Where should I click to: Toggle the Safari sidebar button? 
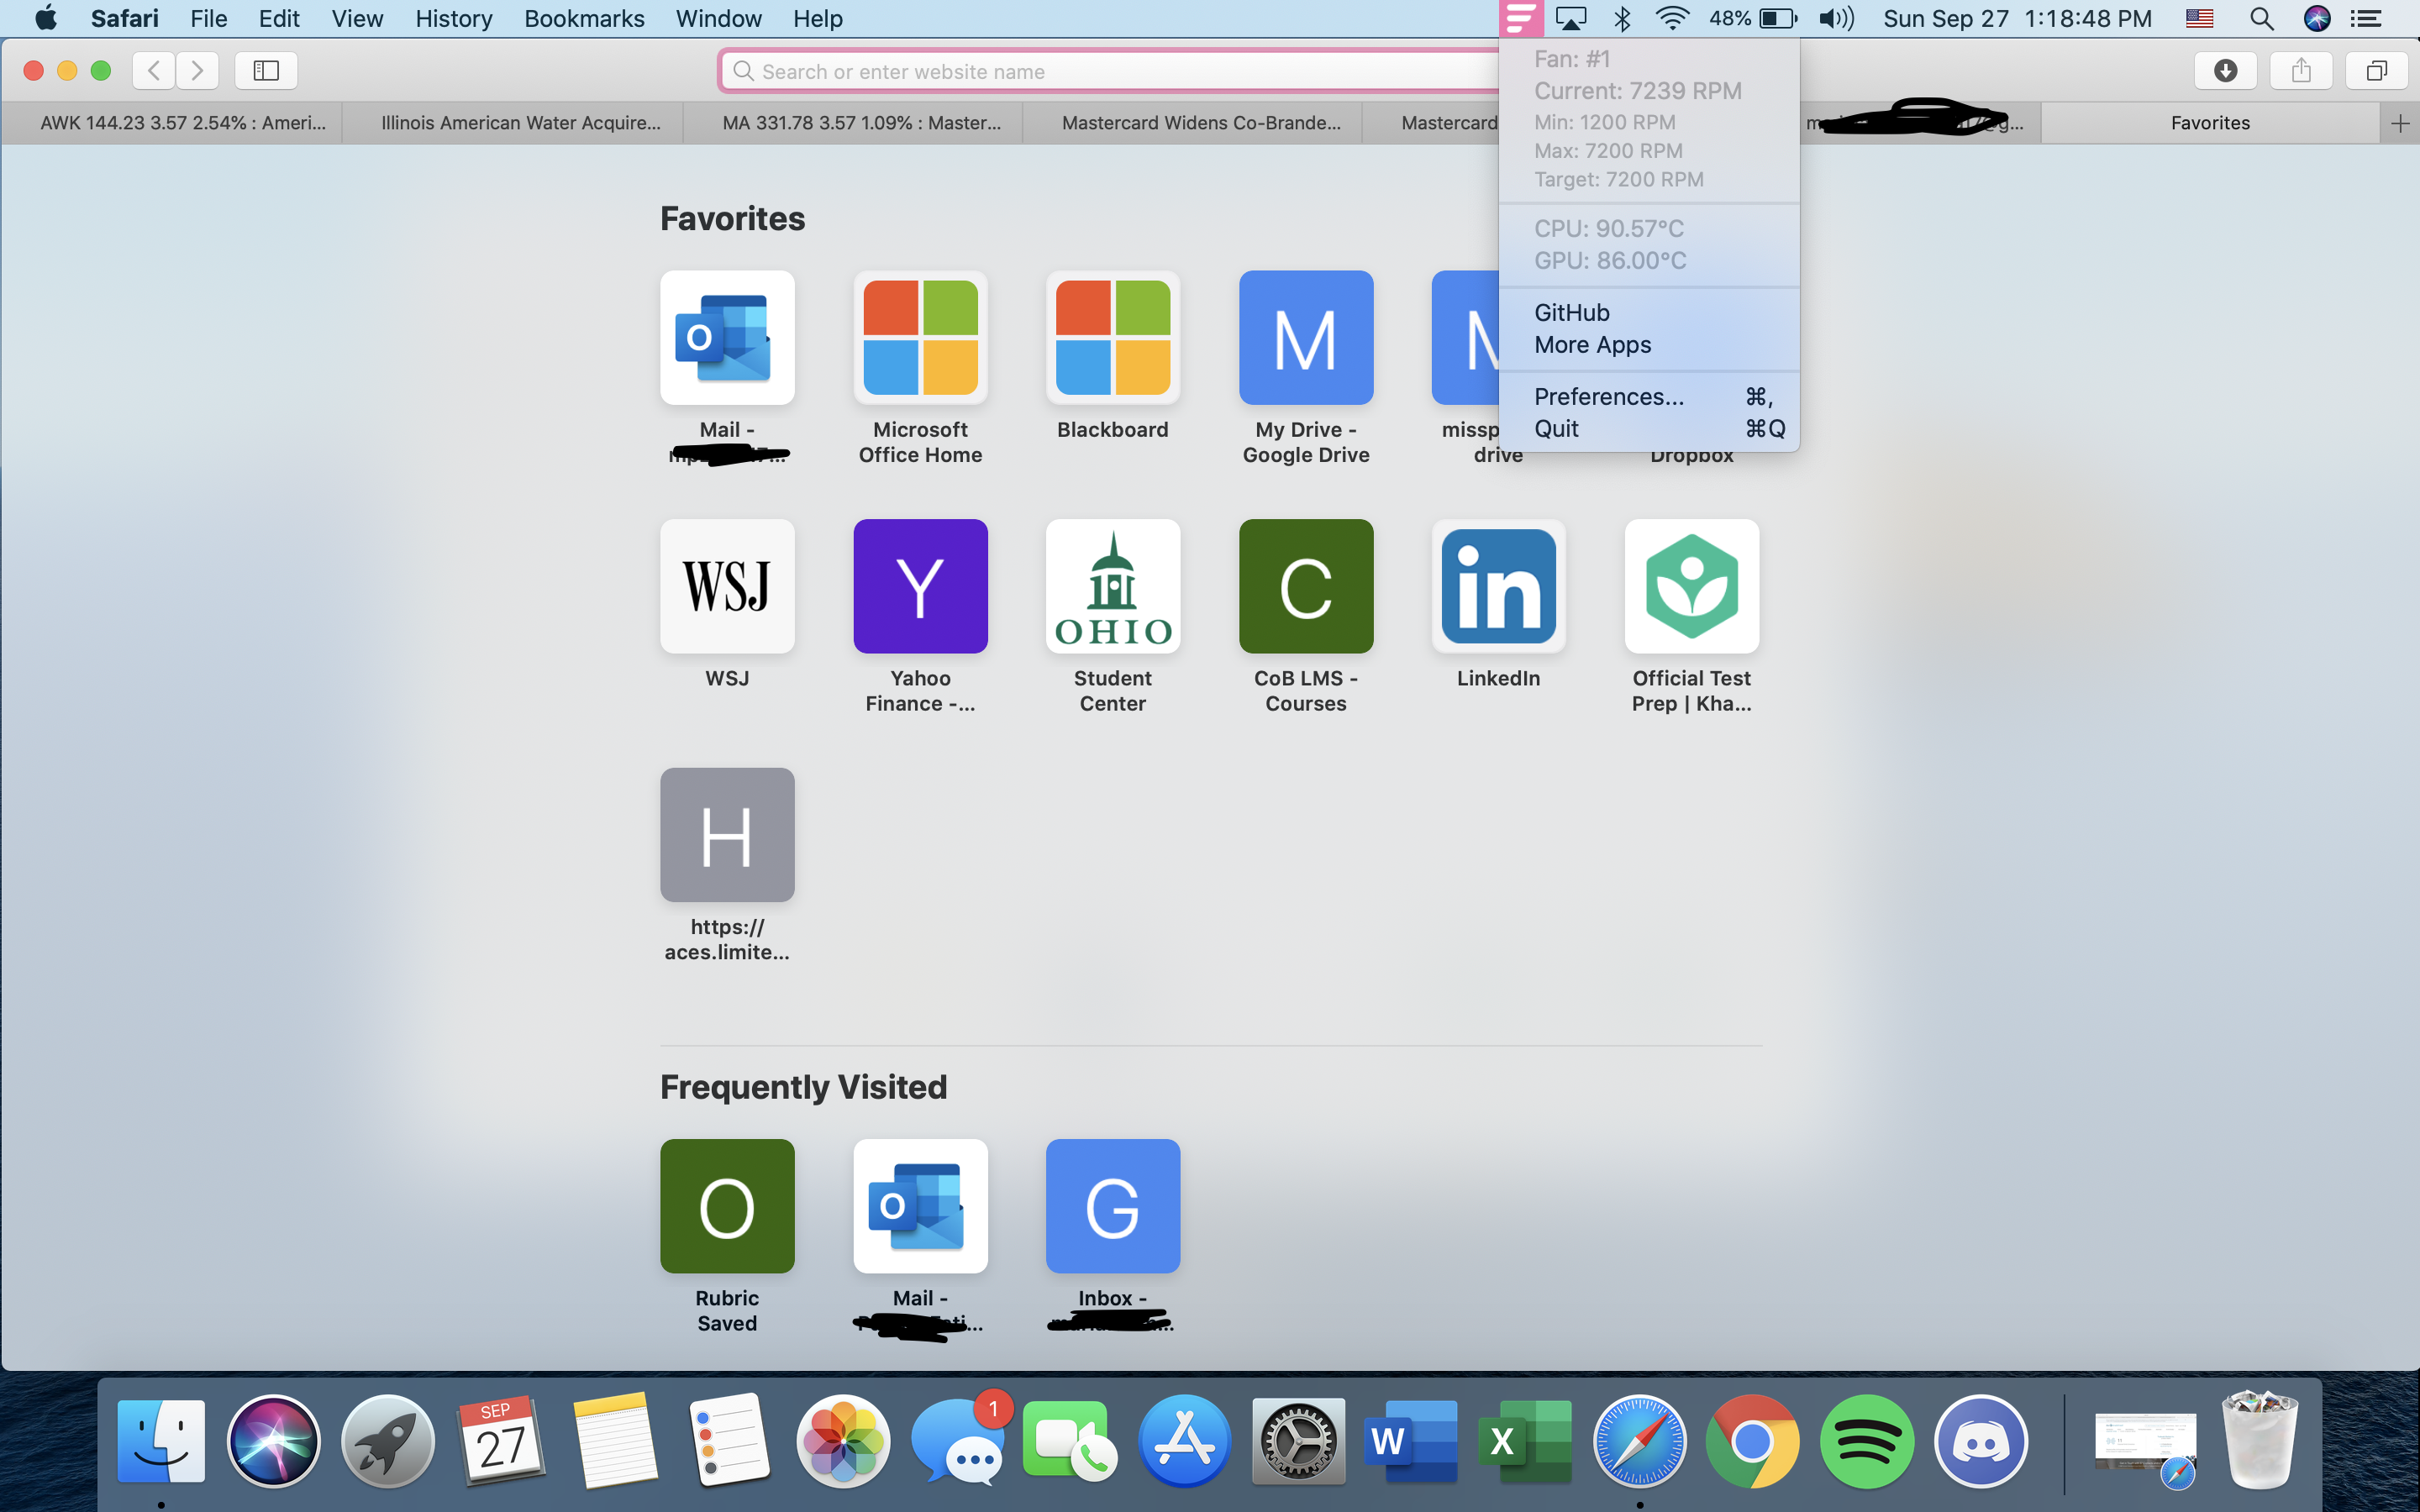(x=266, y=70)
